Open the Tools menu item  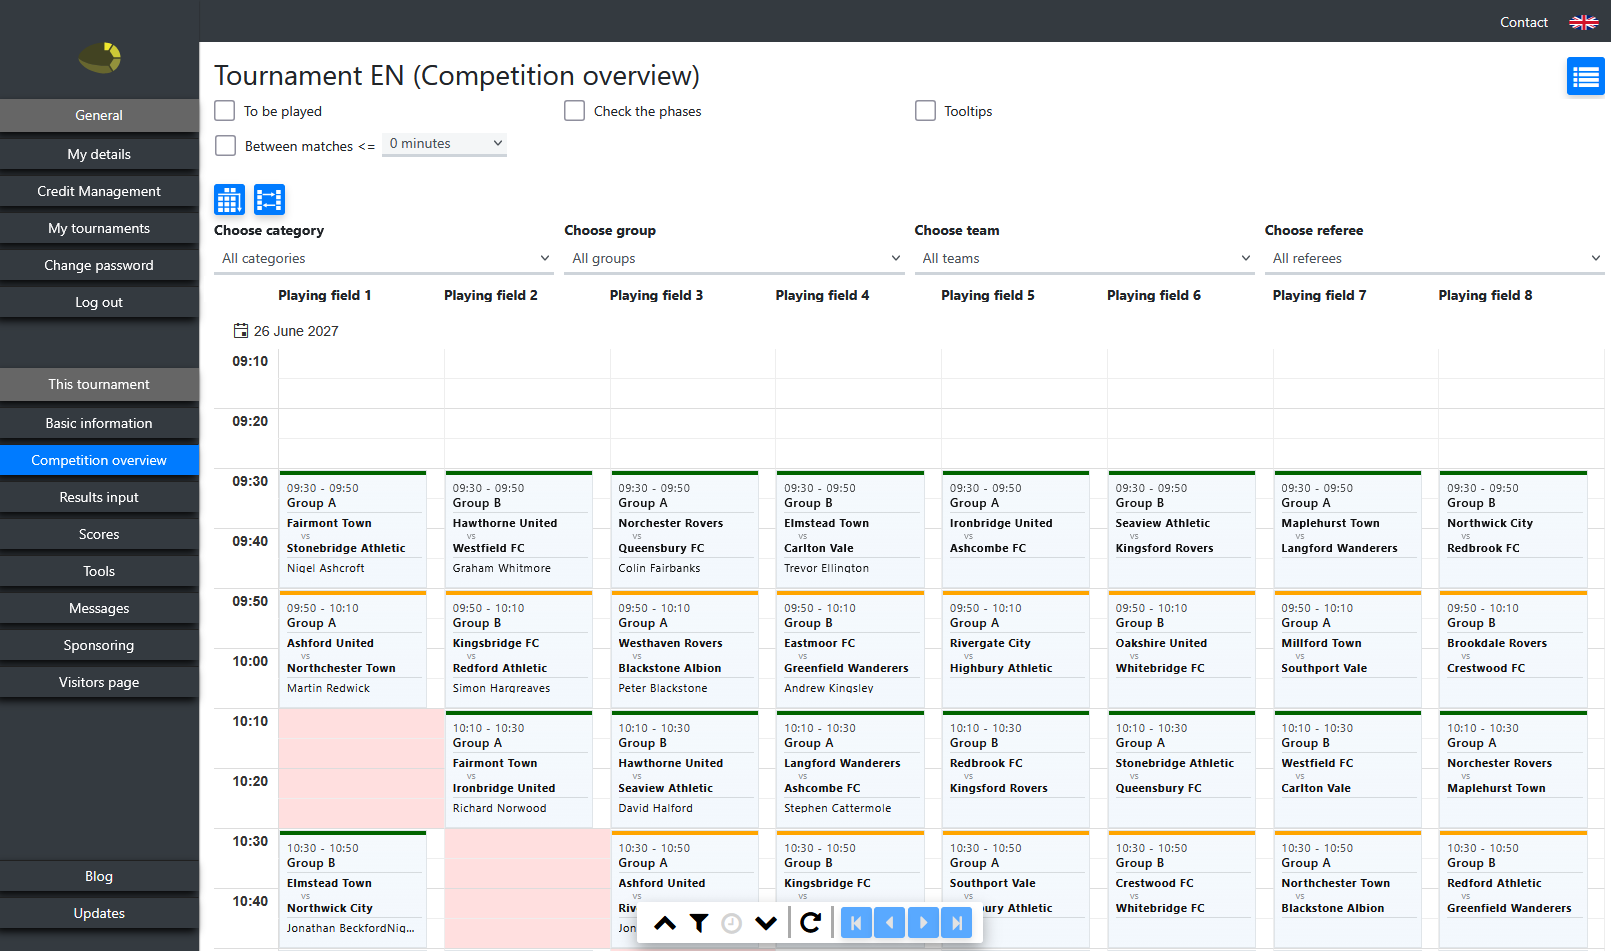(99, 571)
